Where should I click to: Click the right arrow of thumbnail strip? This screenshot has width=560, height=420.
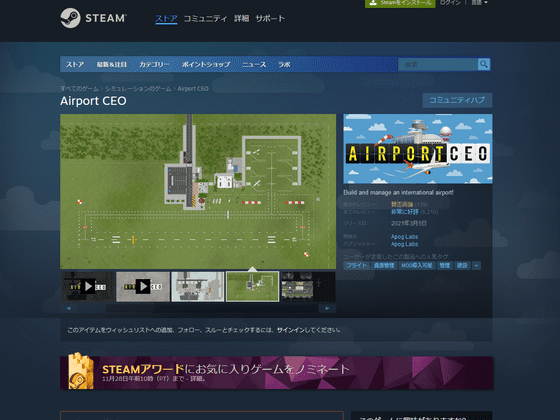pos(327,308)
